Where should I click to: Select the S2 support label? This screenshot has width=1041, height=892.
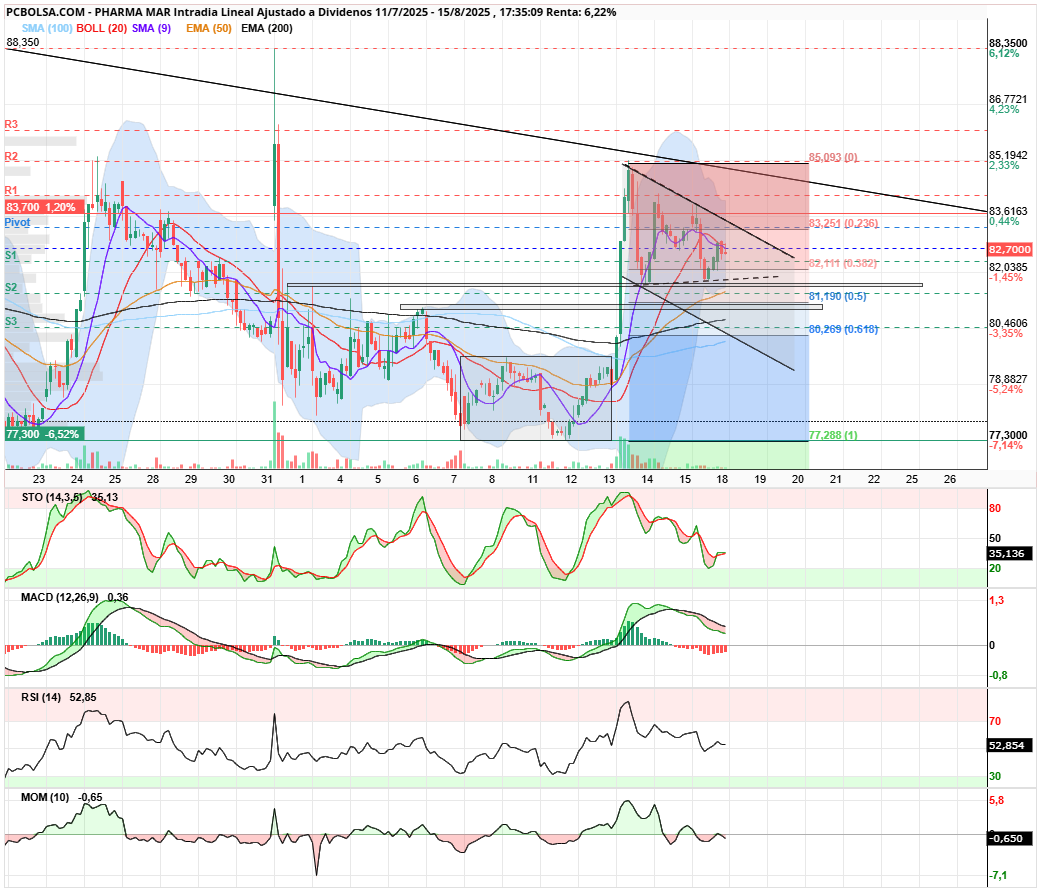(11, 287)
